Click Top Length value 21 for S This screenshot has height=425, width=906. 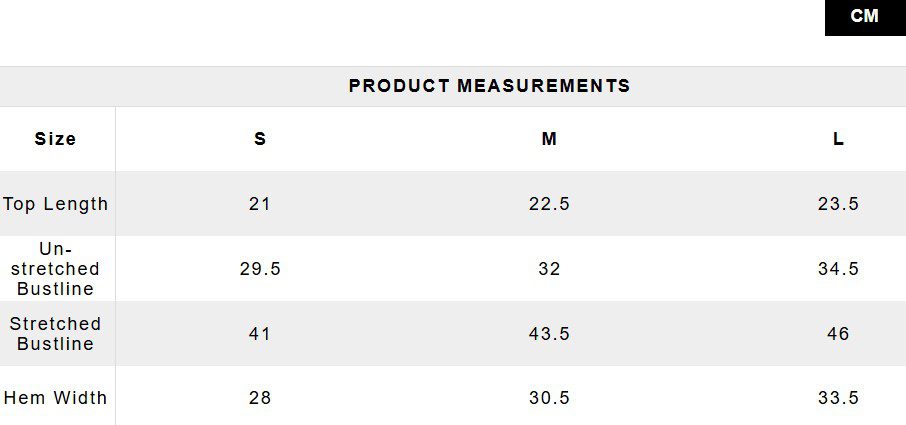tap(260, 204)
